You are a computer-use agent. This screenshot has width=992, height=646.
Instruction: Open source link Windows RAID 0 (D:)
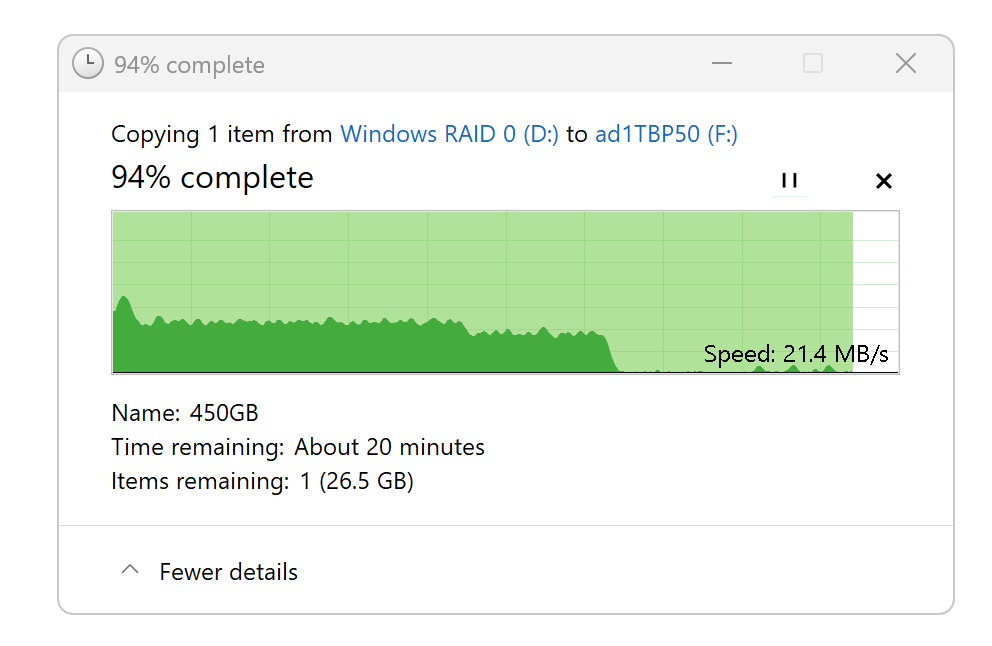pyautogui.click(x=449, y=134)
